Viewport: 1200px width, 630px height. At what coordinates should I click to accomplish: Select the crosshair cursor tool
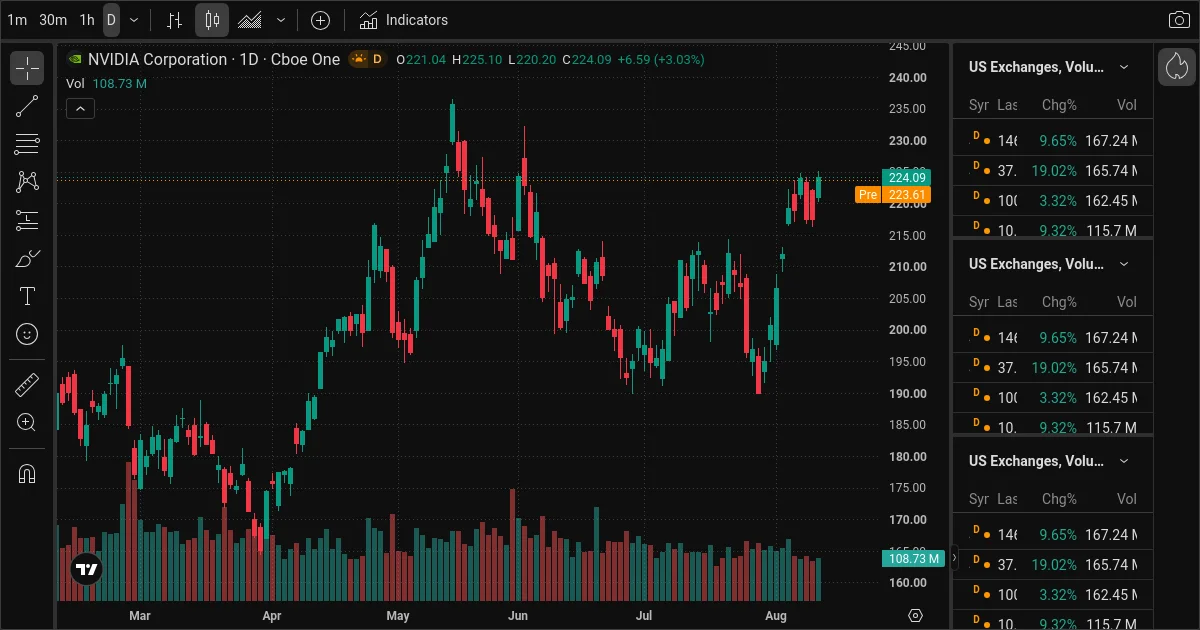point(27,68)
